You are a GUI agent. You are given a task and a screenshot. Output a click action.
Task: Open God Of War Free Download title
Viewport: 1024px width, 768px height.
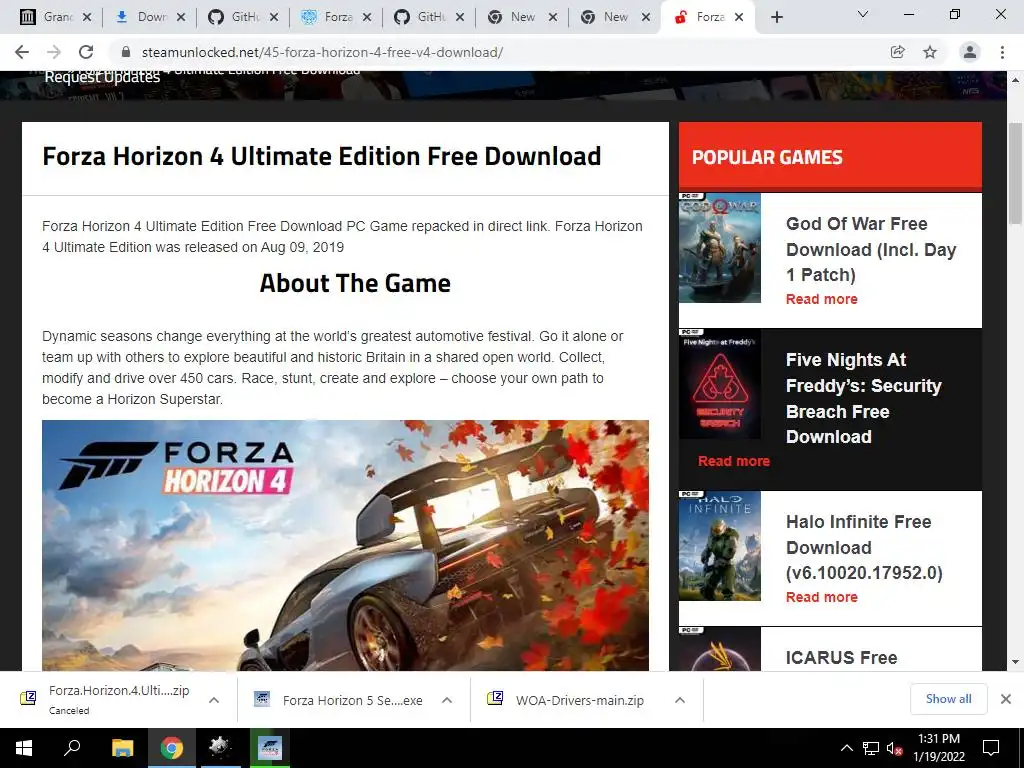871,249
